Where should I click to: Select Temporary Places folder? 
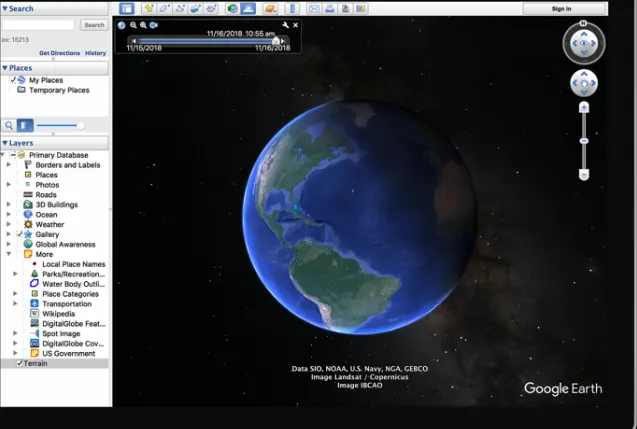(x=59, y=90)
